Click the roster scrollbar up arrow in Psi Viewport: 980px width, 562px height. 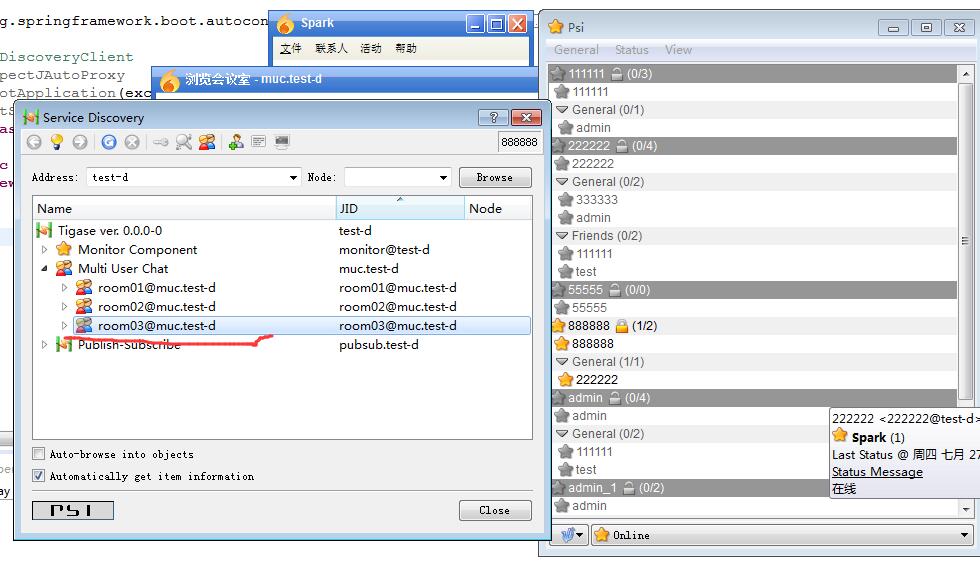[x=966, y=74]
